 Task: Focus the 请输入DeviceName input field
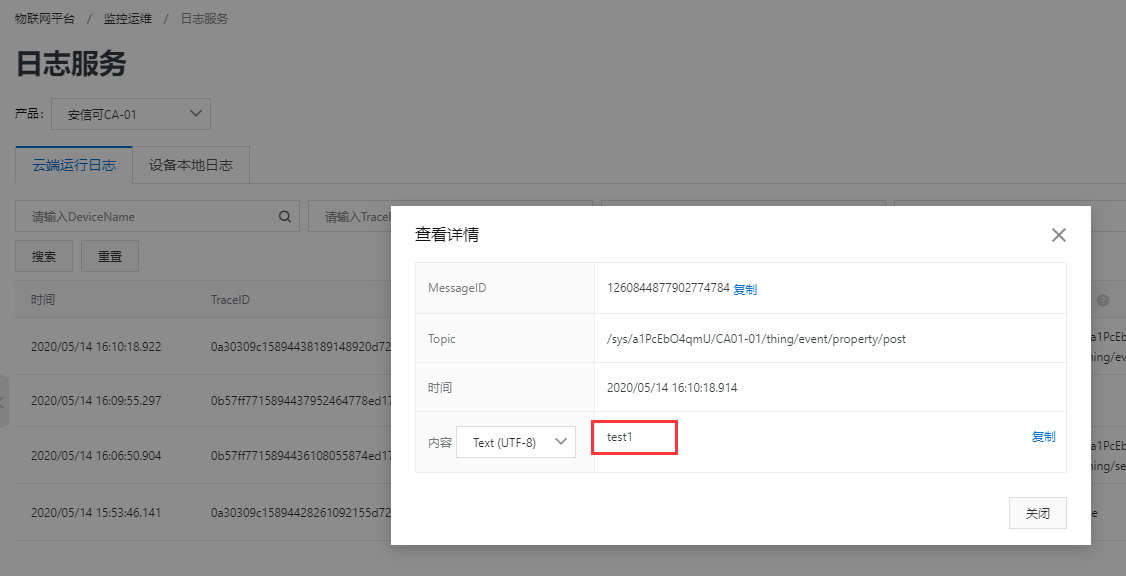point(157,216)
